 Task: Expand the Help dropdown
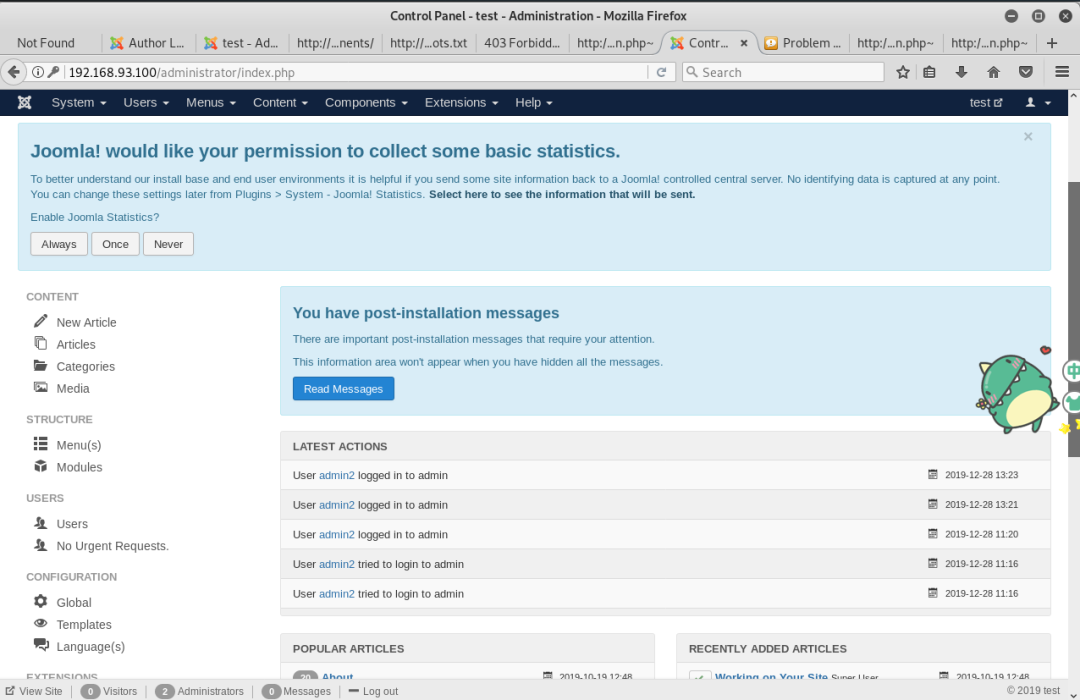click(x=534, y=103)
